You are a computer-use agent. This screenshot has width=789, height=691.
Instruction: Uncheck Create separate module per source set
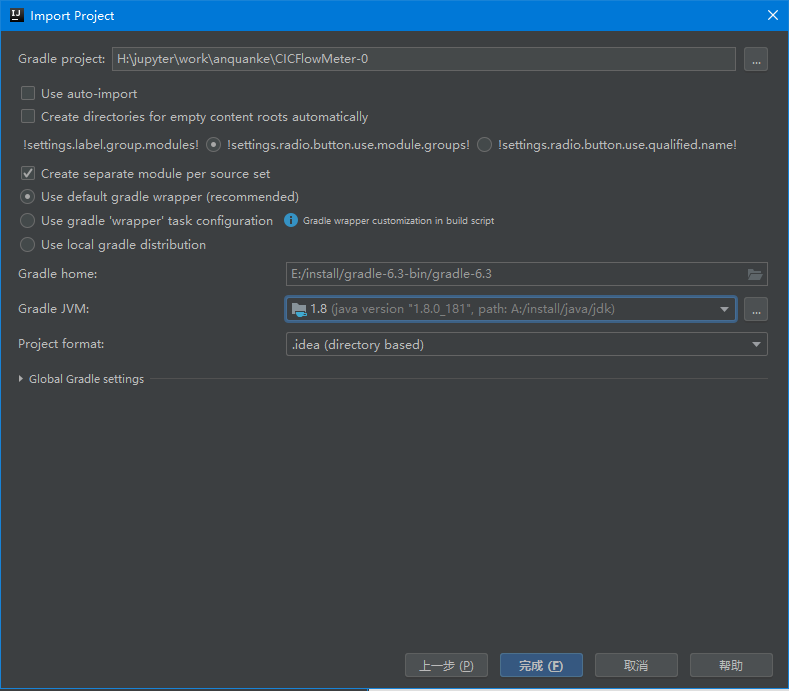[x=28, y=173]
